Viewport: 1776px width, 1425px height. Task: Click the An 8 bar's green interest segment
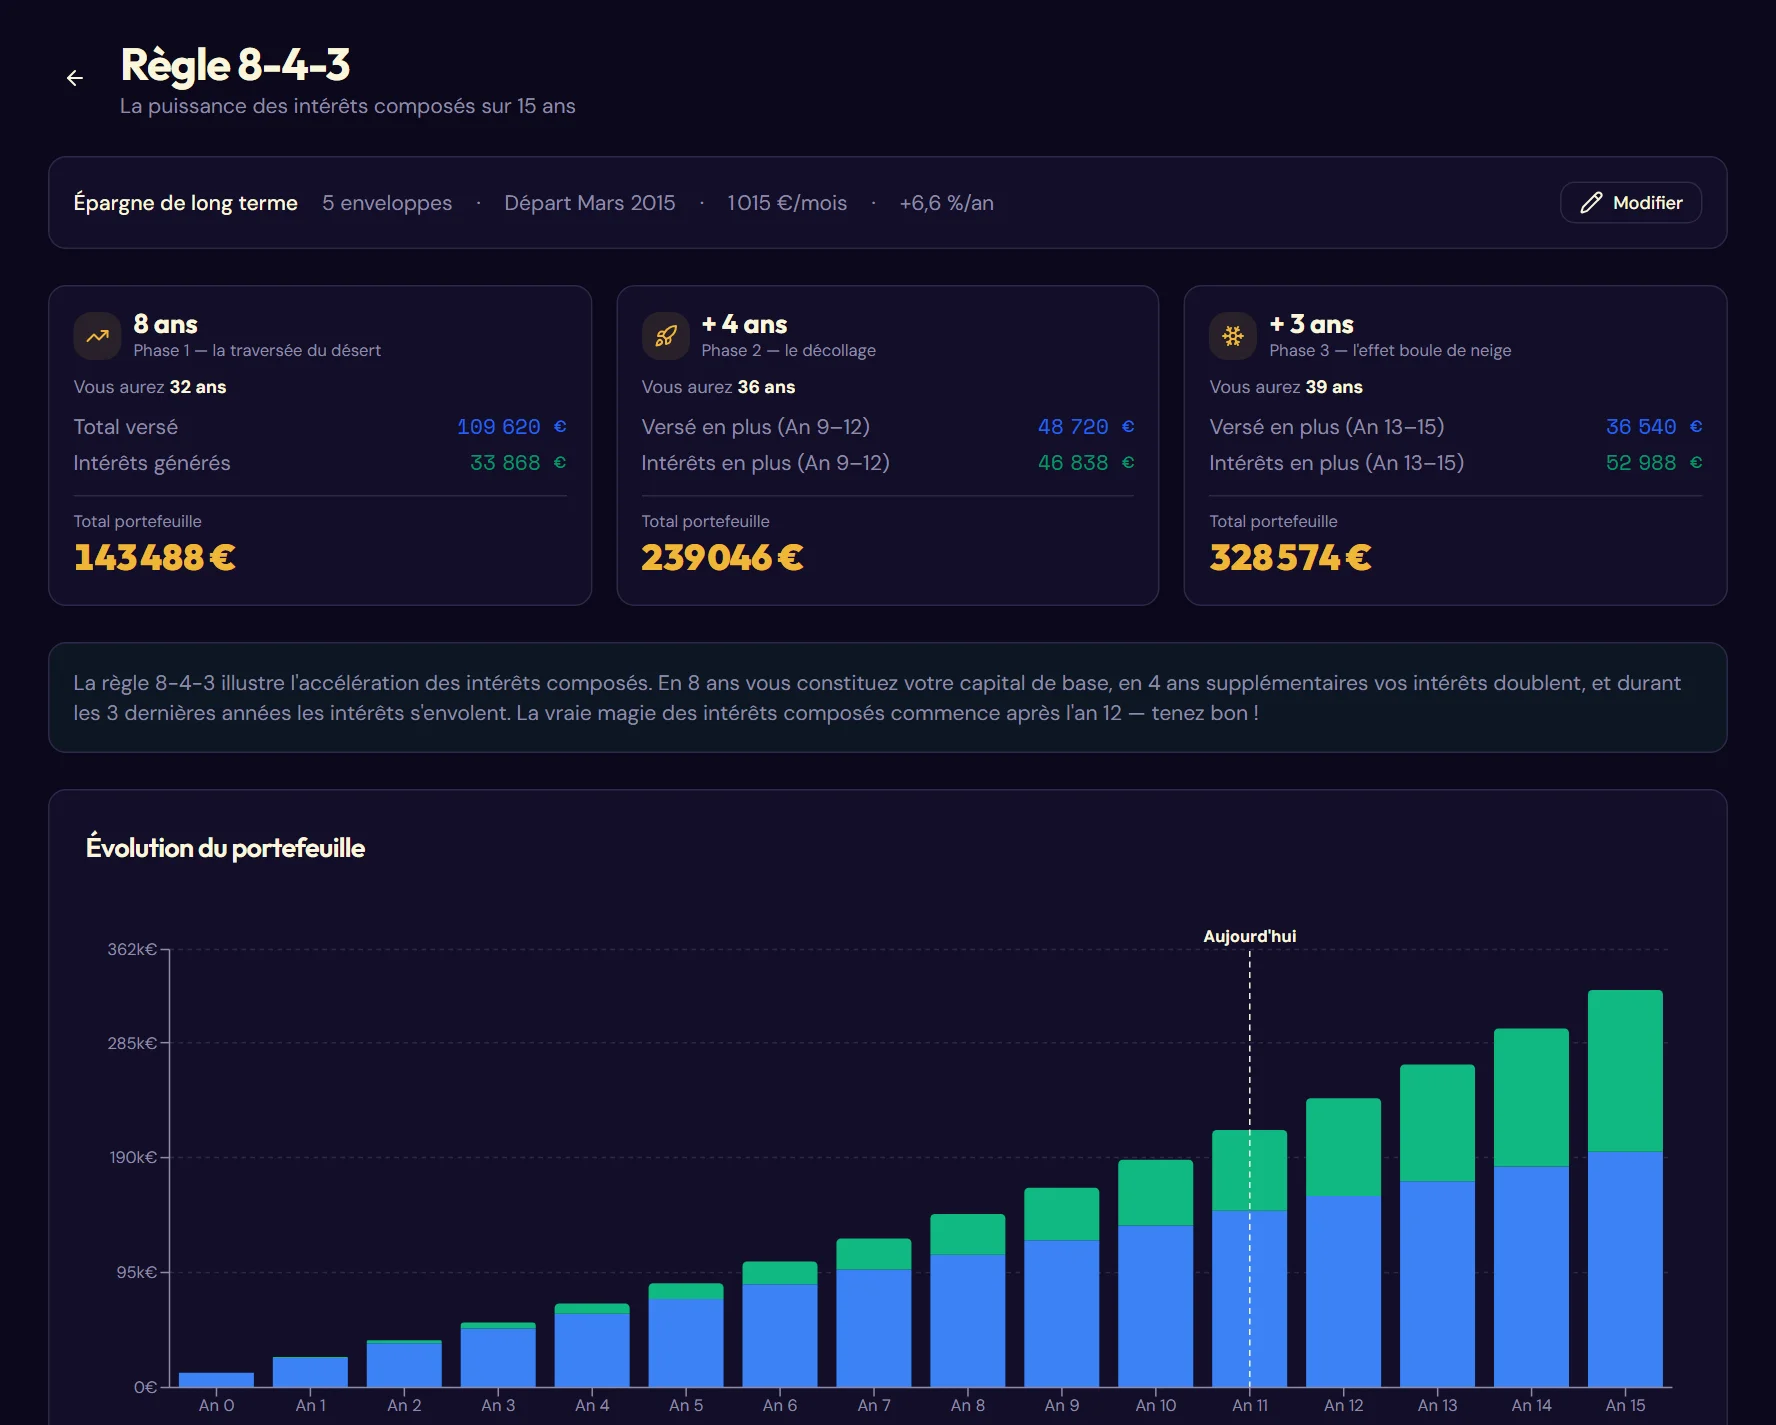point(968,1234)
